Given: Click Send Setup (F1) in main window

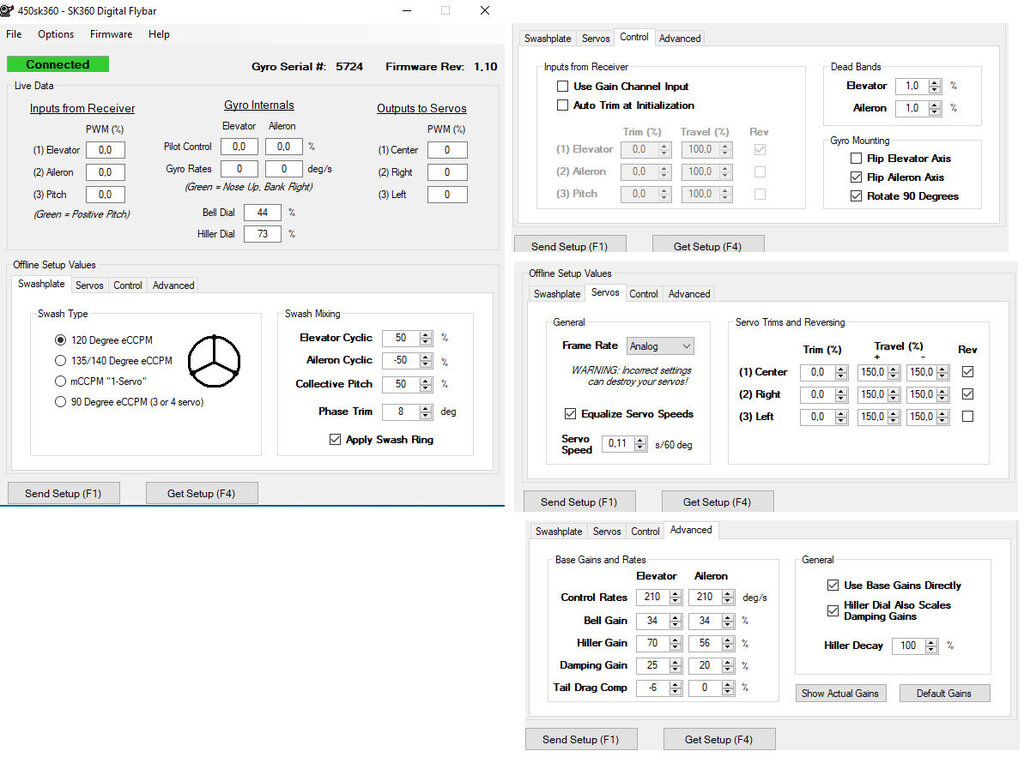Looking at the screenshot, I should pos(64,493).
